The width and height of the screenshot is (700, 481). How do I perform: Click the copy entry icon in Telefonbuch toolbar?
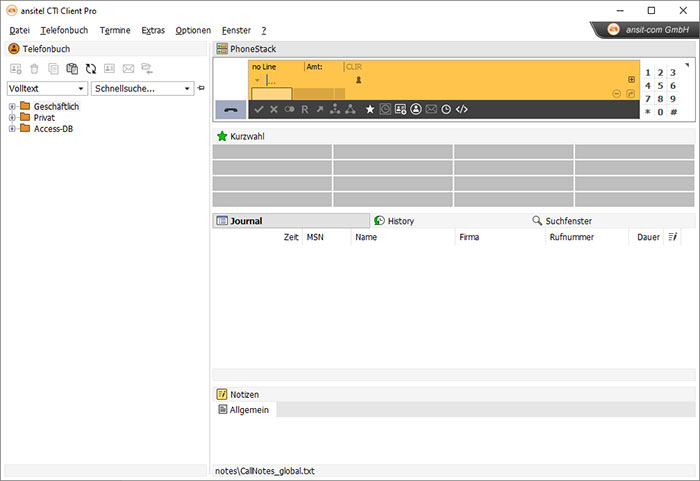tap(53, 69)
